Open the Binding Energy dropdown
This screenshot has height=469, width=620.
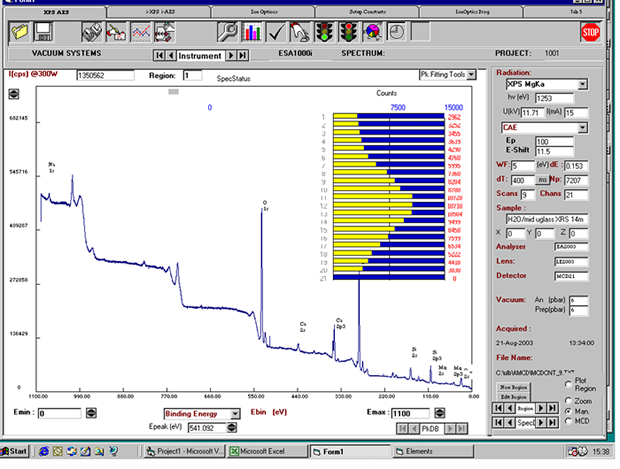point(235,414)
